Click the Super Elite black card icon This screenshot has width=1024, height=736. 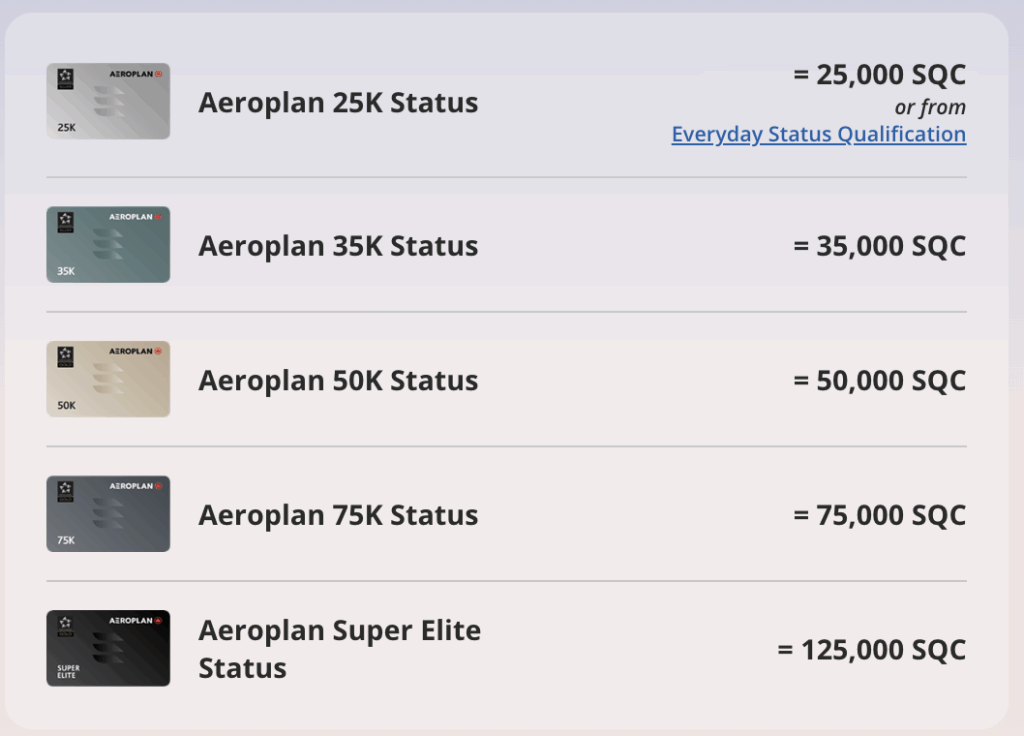108,648
